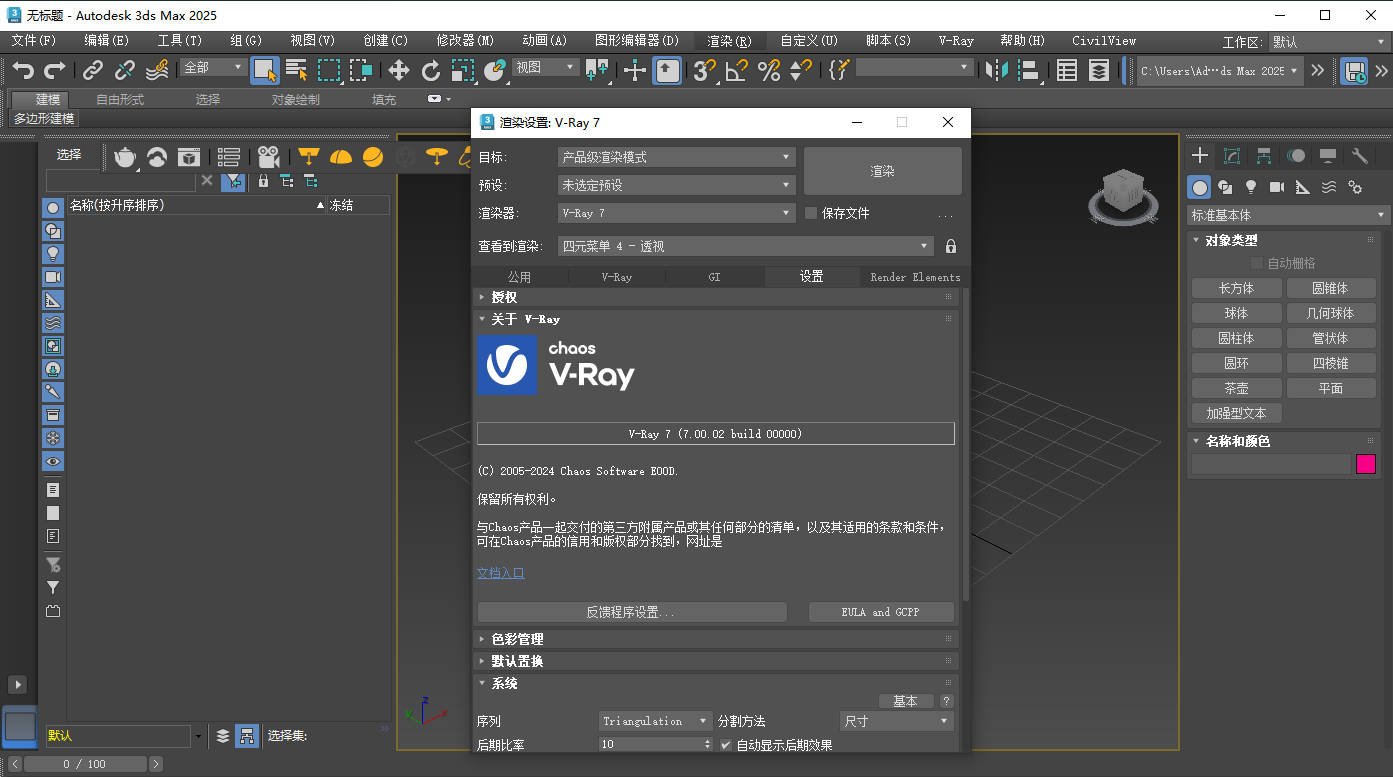Expand the Color Management rollout
Screen dimensions: 1393x777
point(715,639)
